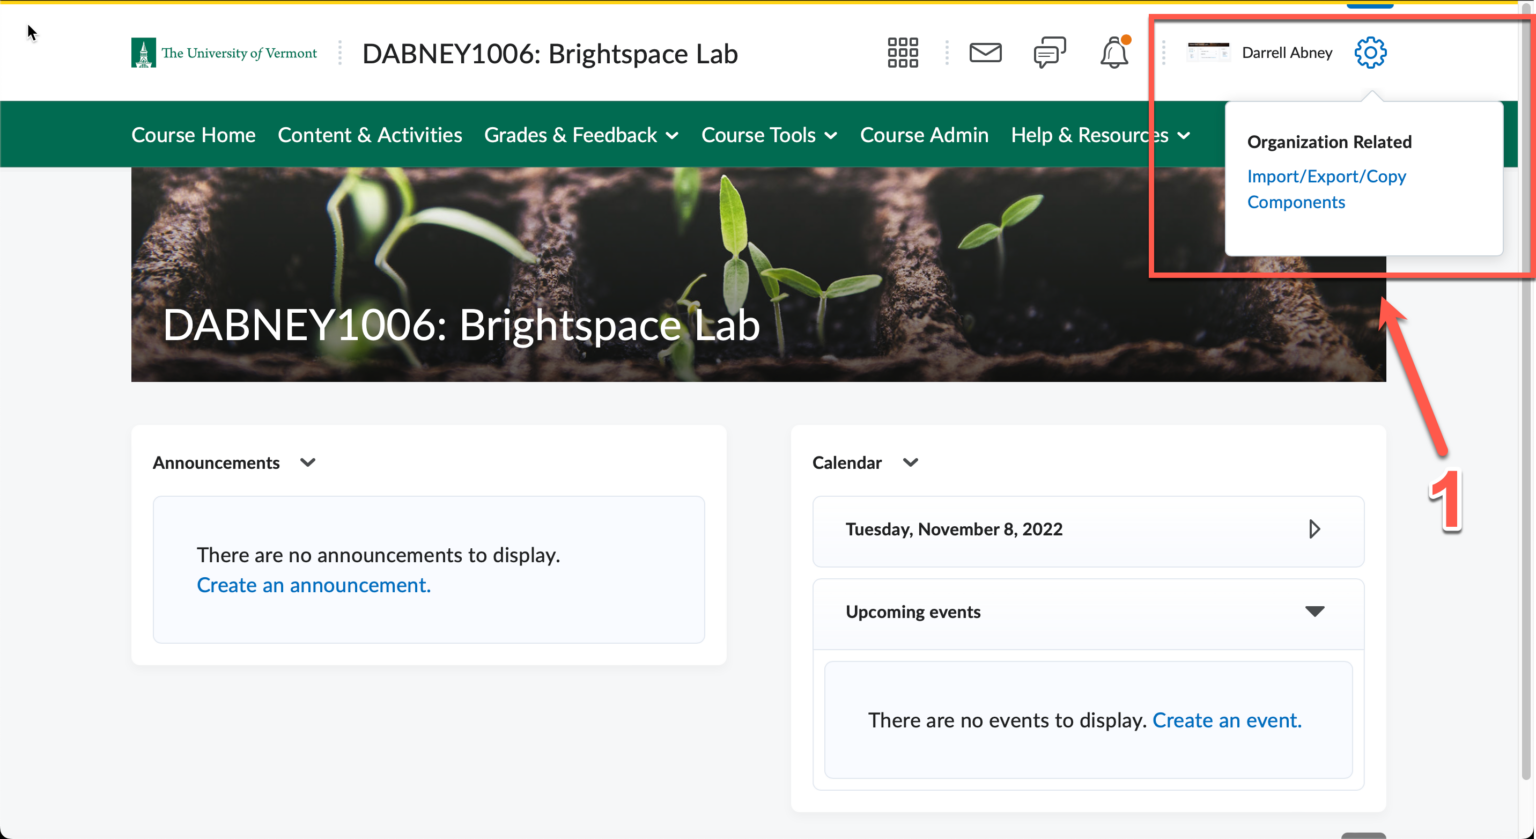Click the Create an event link
1536x839 pixels.
click(x=1227, y=720)
